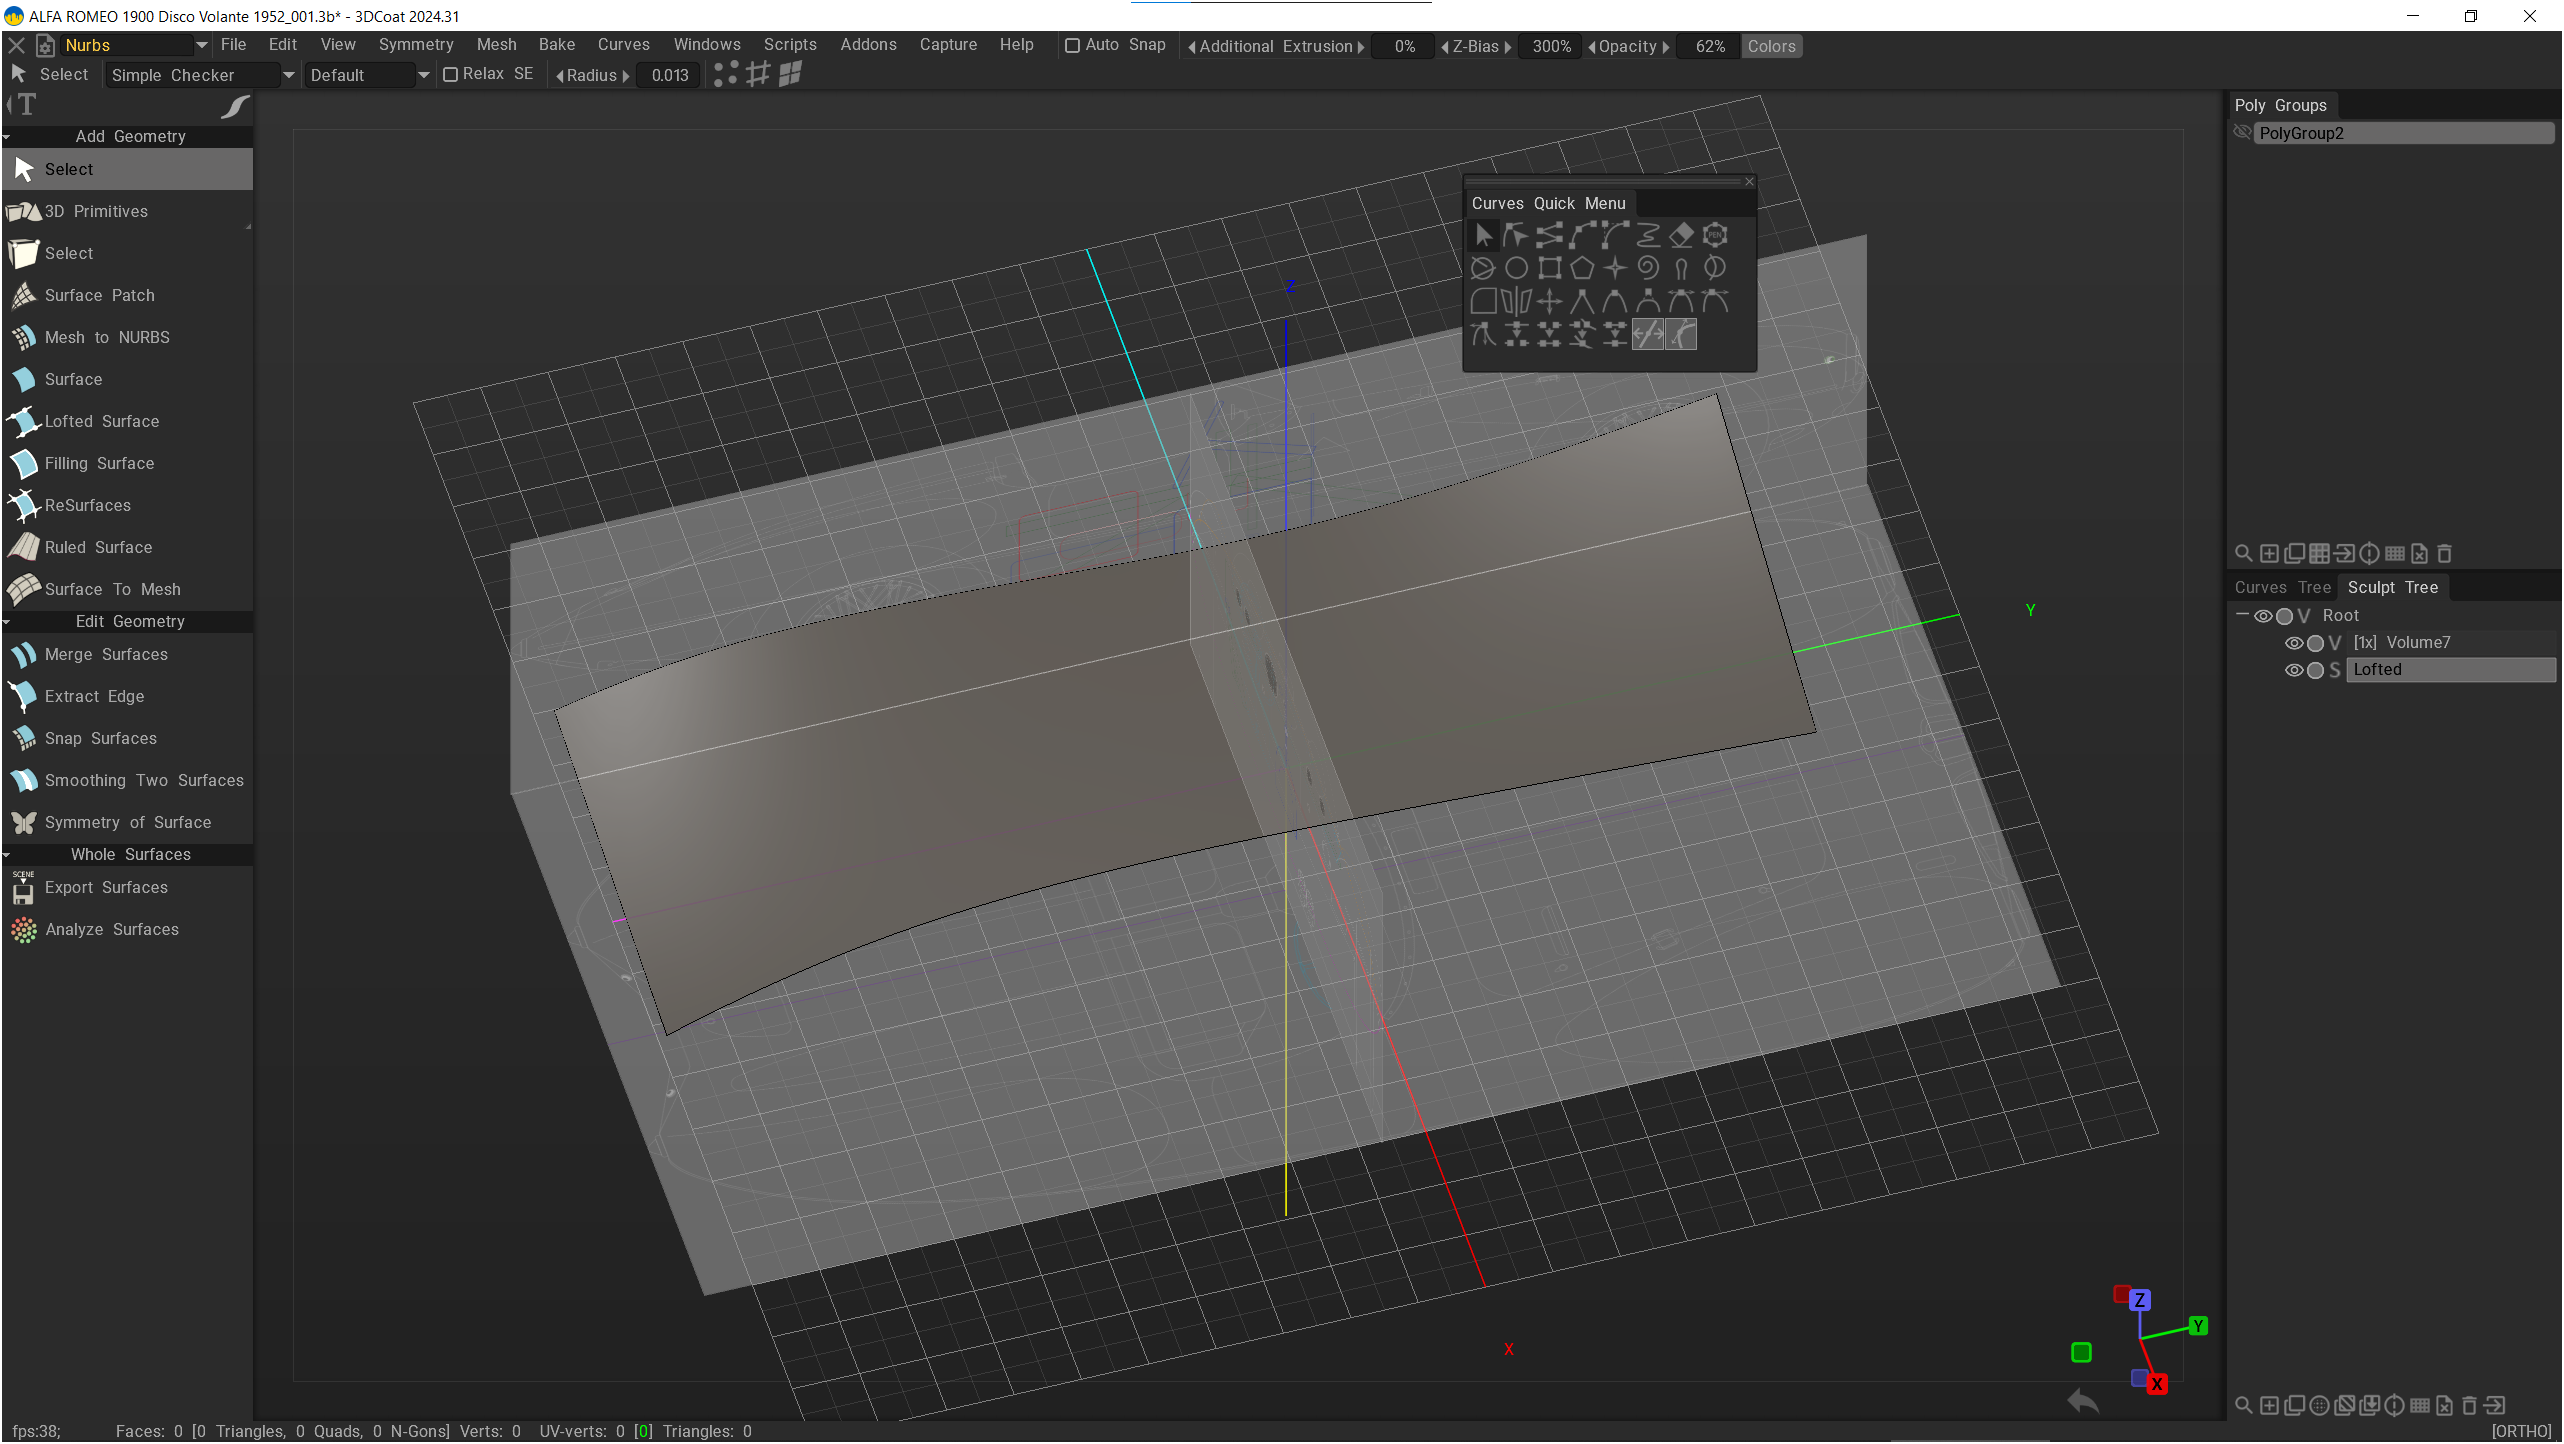Toggle the Relax SE checkbox
This screenshot has height=1444, width=2564.
click(x=451, y=75)
